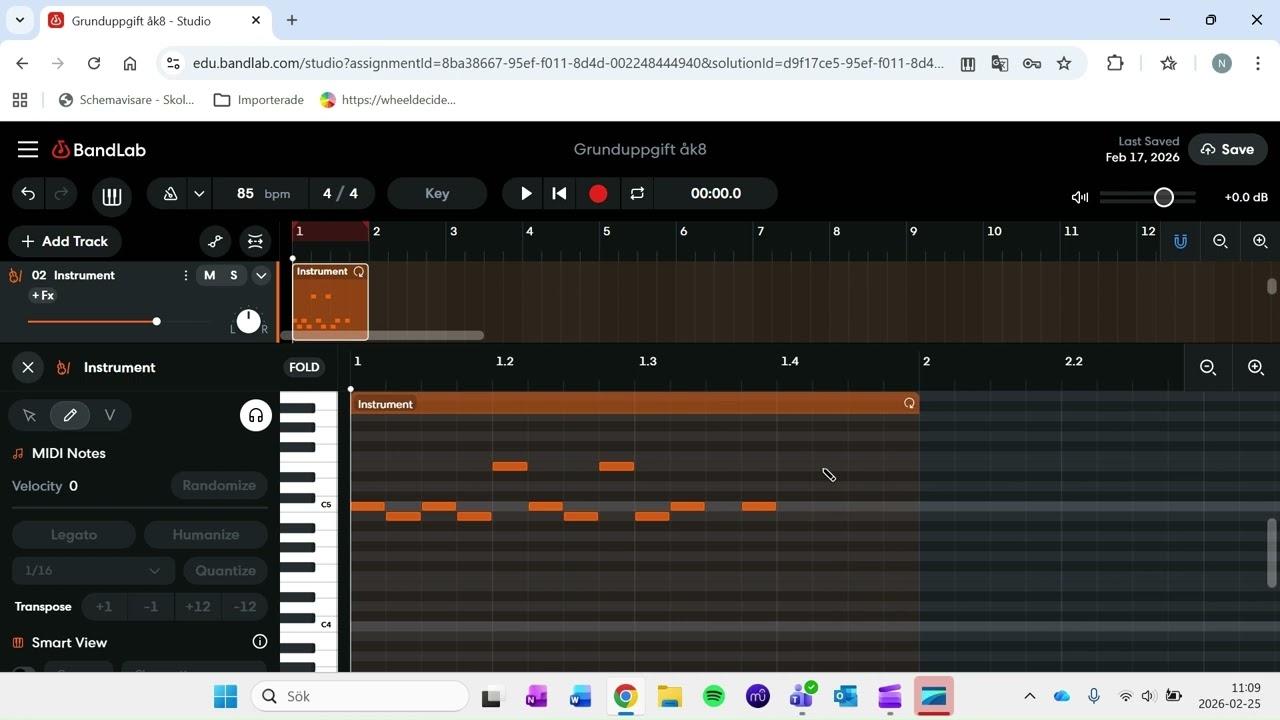Click the timeline ruler at bar 5
Image resolution: width=1280 pixels, height=720 pixels.
click(606, 232)
